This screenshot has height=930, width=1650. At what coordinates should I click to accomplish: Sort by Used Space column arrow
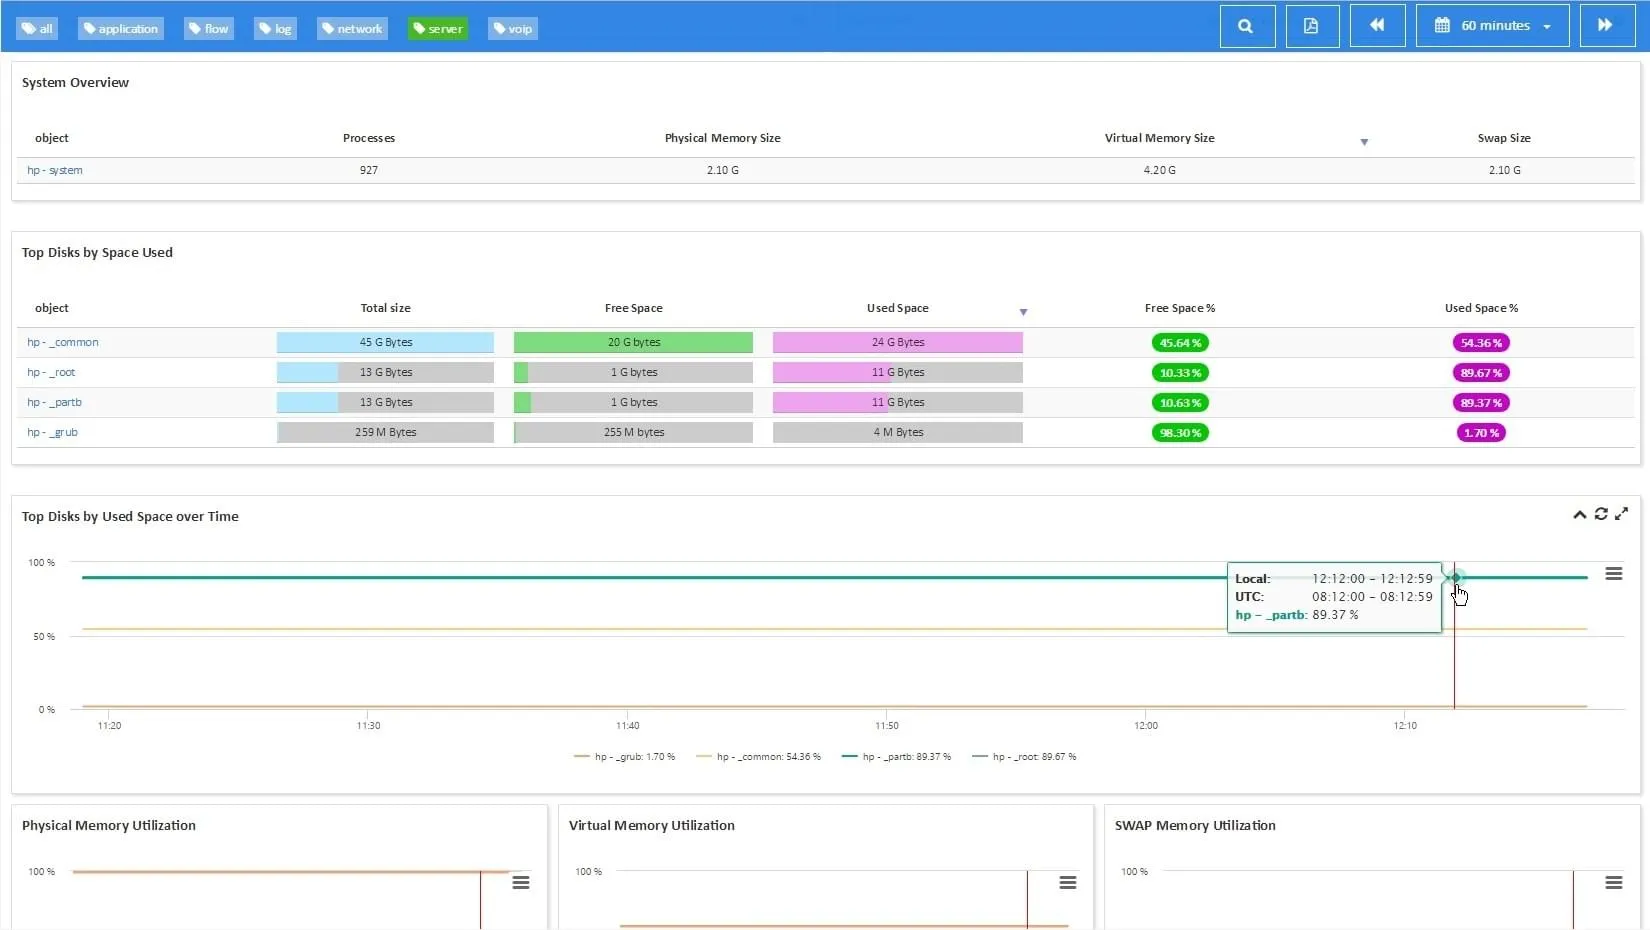[x=1023, y=312]
